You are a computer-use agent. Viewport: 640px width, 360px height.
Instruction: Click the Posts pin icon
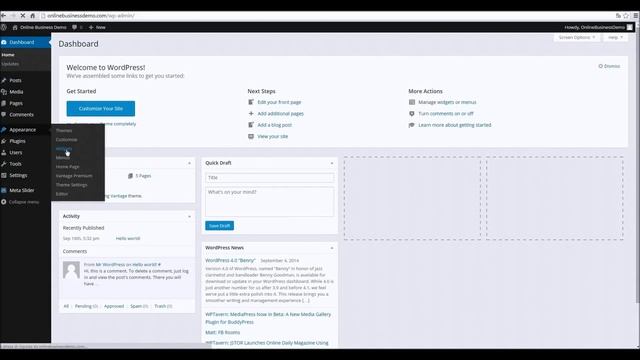click(x=4, y=80)
